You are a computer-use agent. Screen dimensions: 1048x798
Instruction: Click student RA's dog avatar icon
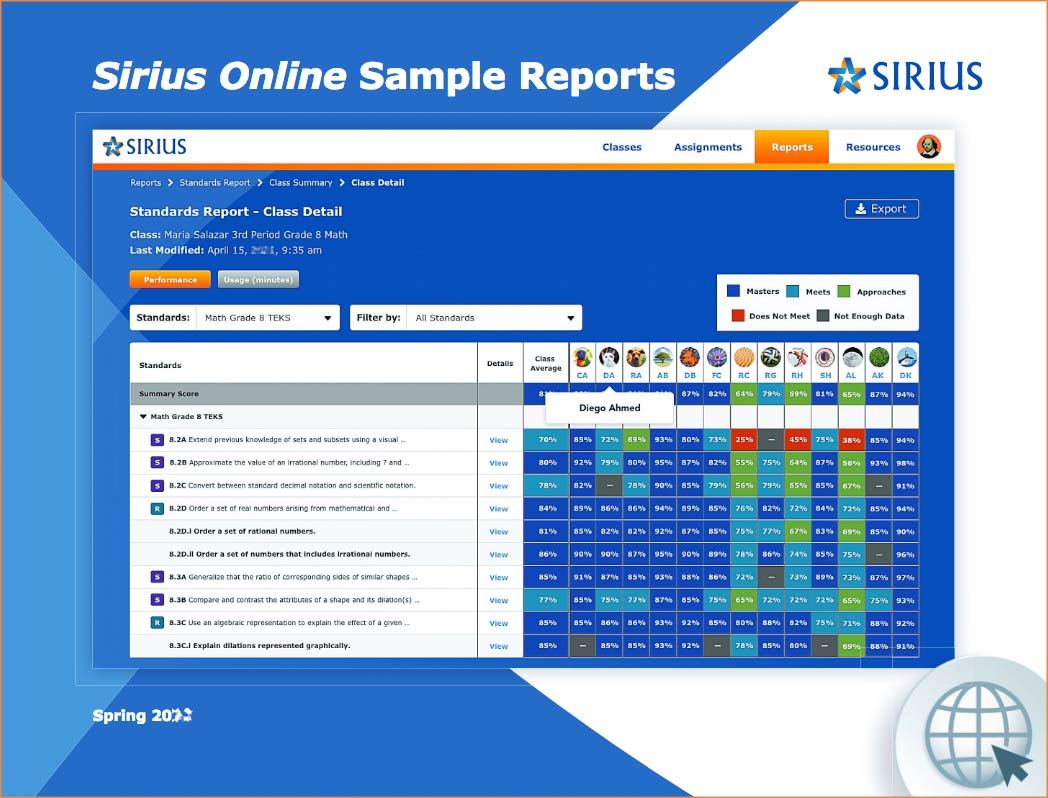coord(636,357)
